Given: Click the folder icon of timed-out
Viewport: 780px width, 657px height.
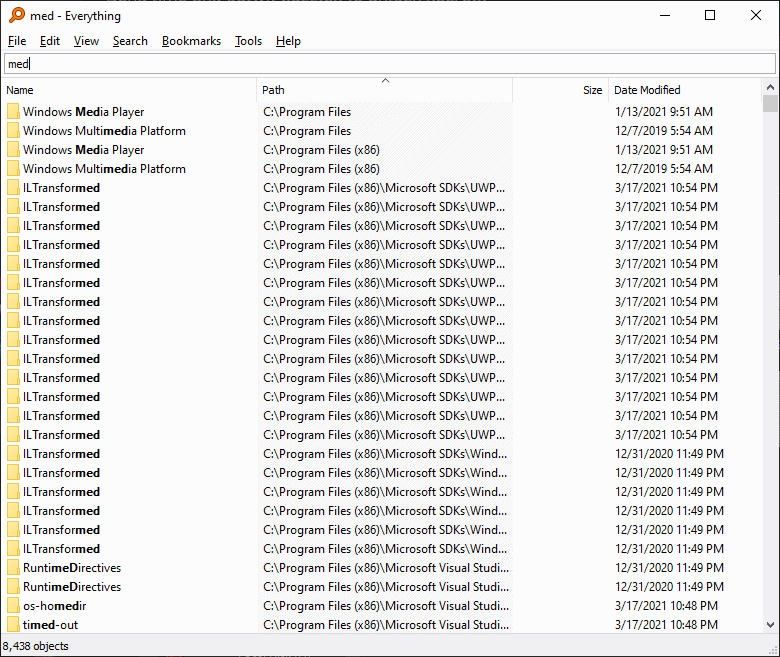Looking at the screenshot, I should pos(13,624).
